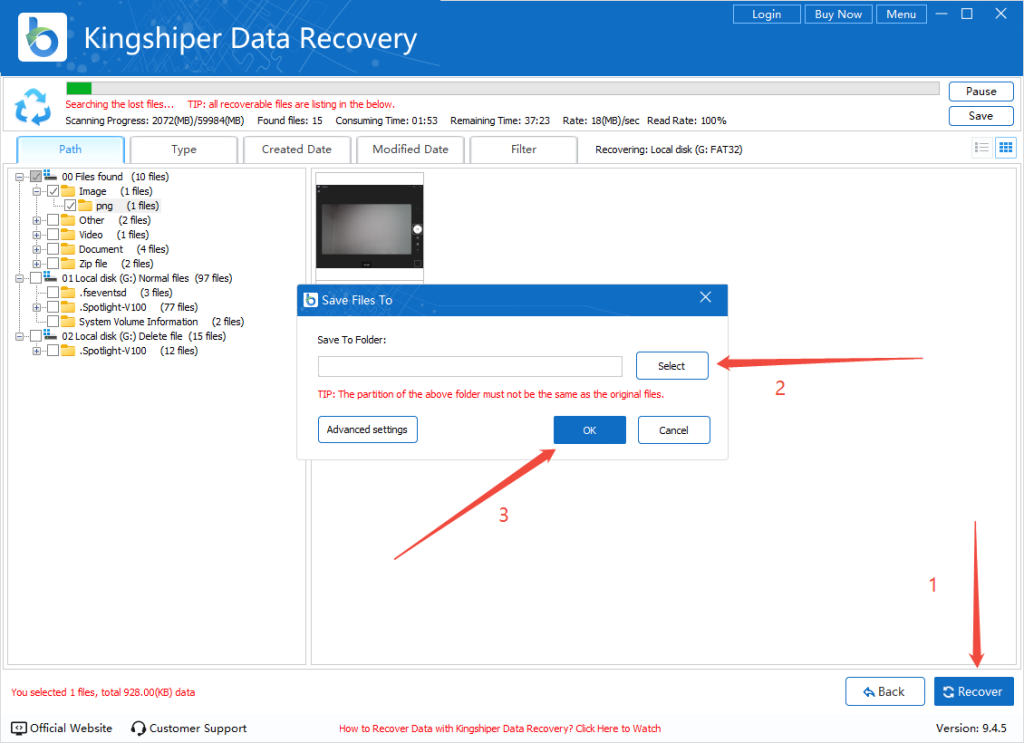Close the Save Files To dialog
1024x743 pixels.
click(x=705, y=298)
